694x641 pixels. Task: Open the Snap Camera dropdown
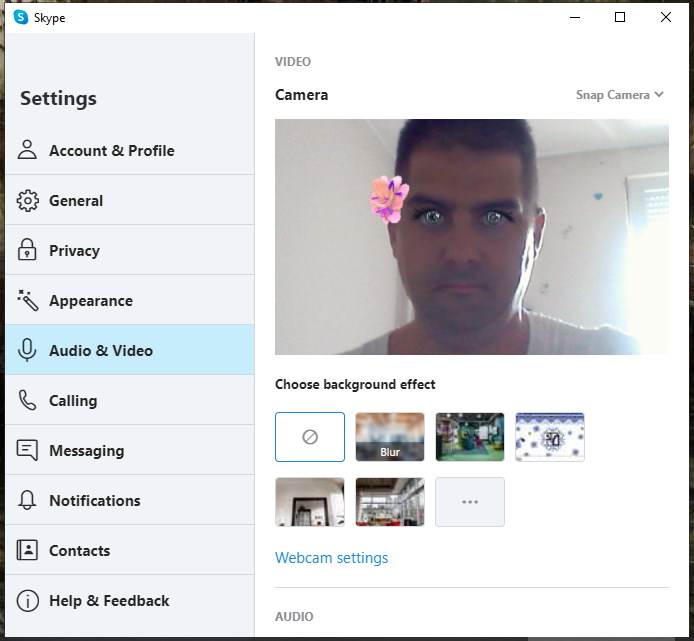pos(619,95)
